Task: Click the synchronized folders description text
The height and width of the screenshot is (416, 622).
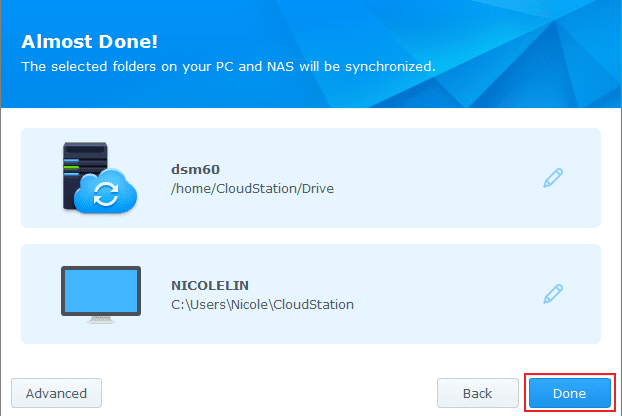Action: coord(228,67)
